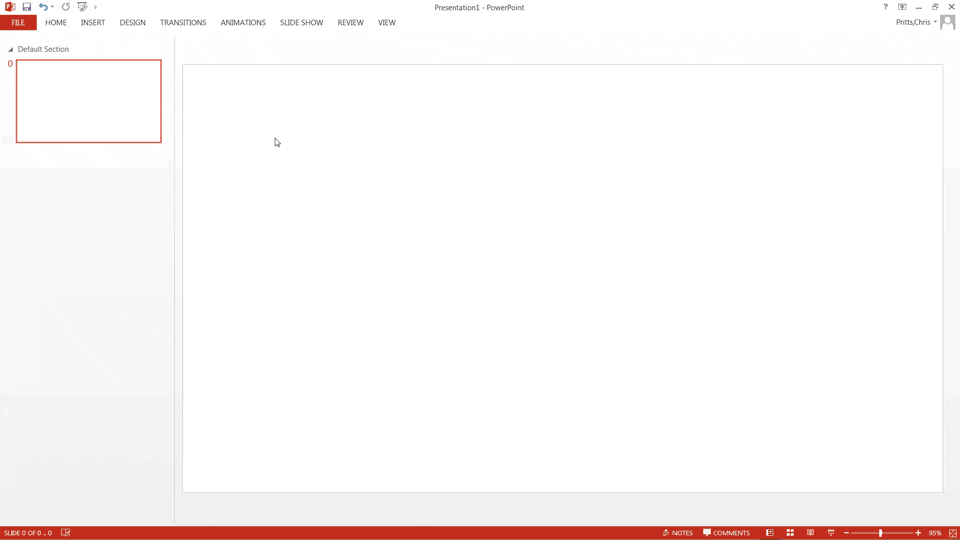Viewport: 960px width, 540px height.
Task: Switch to the HOME ribbon tab
Action: [56, 23]
